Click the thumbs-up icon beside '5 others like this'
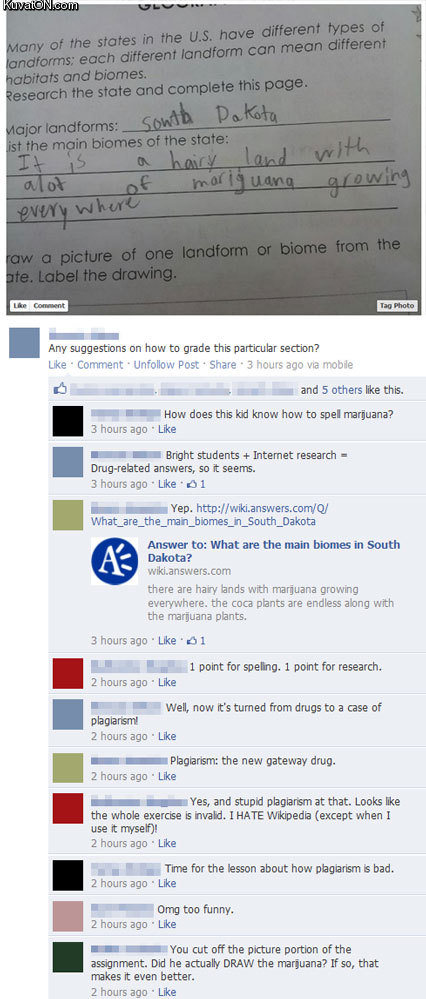The height and width of the screenshot is (999, 426). point(60,389)
